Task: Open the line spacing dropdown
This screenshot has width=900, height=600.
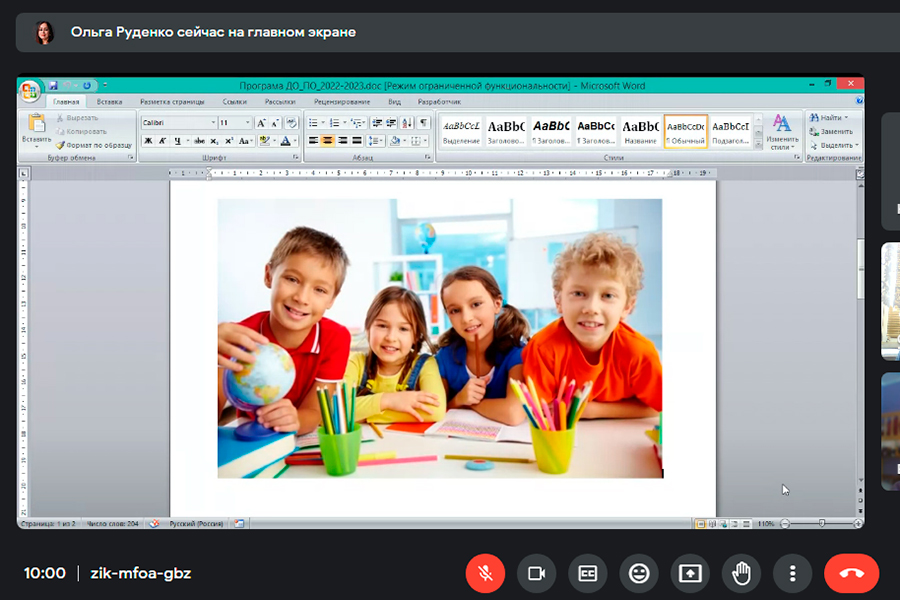Action: tap(375, 141)
